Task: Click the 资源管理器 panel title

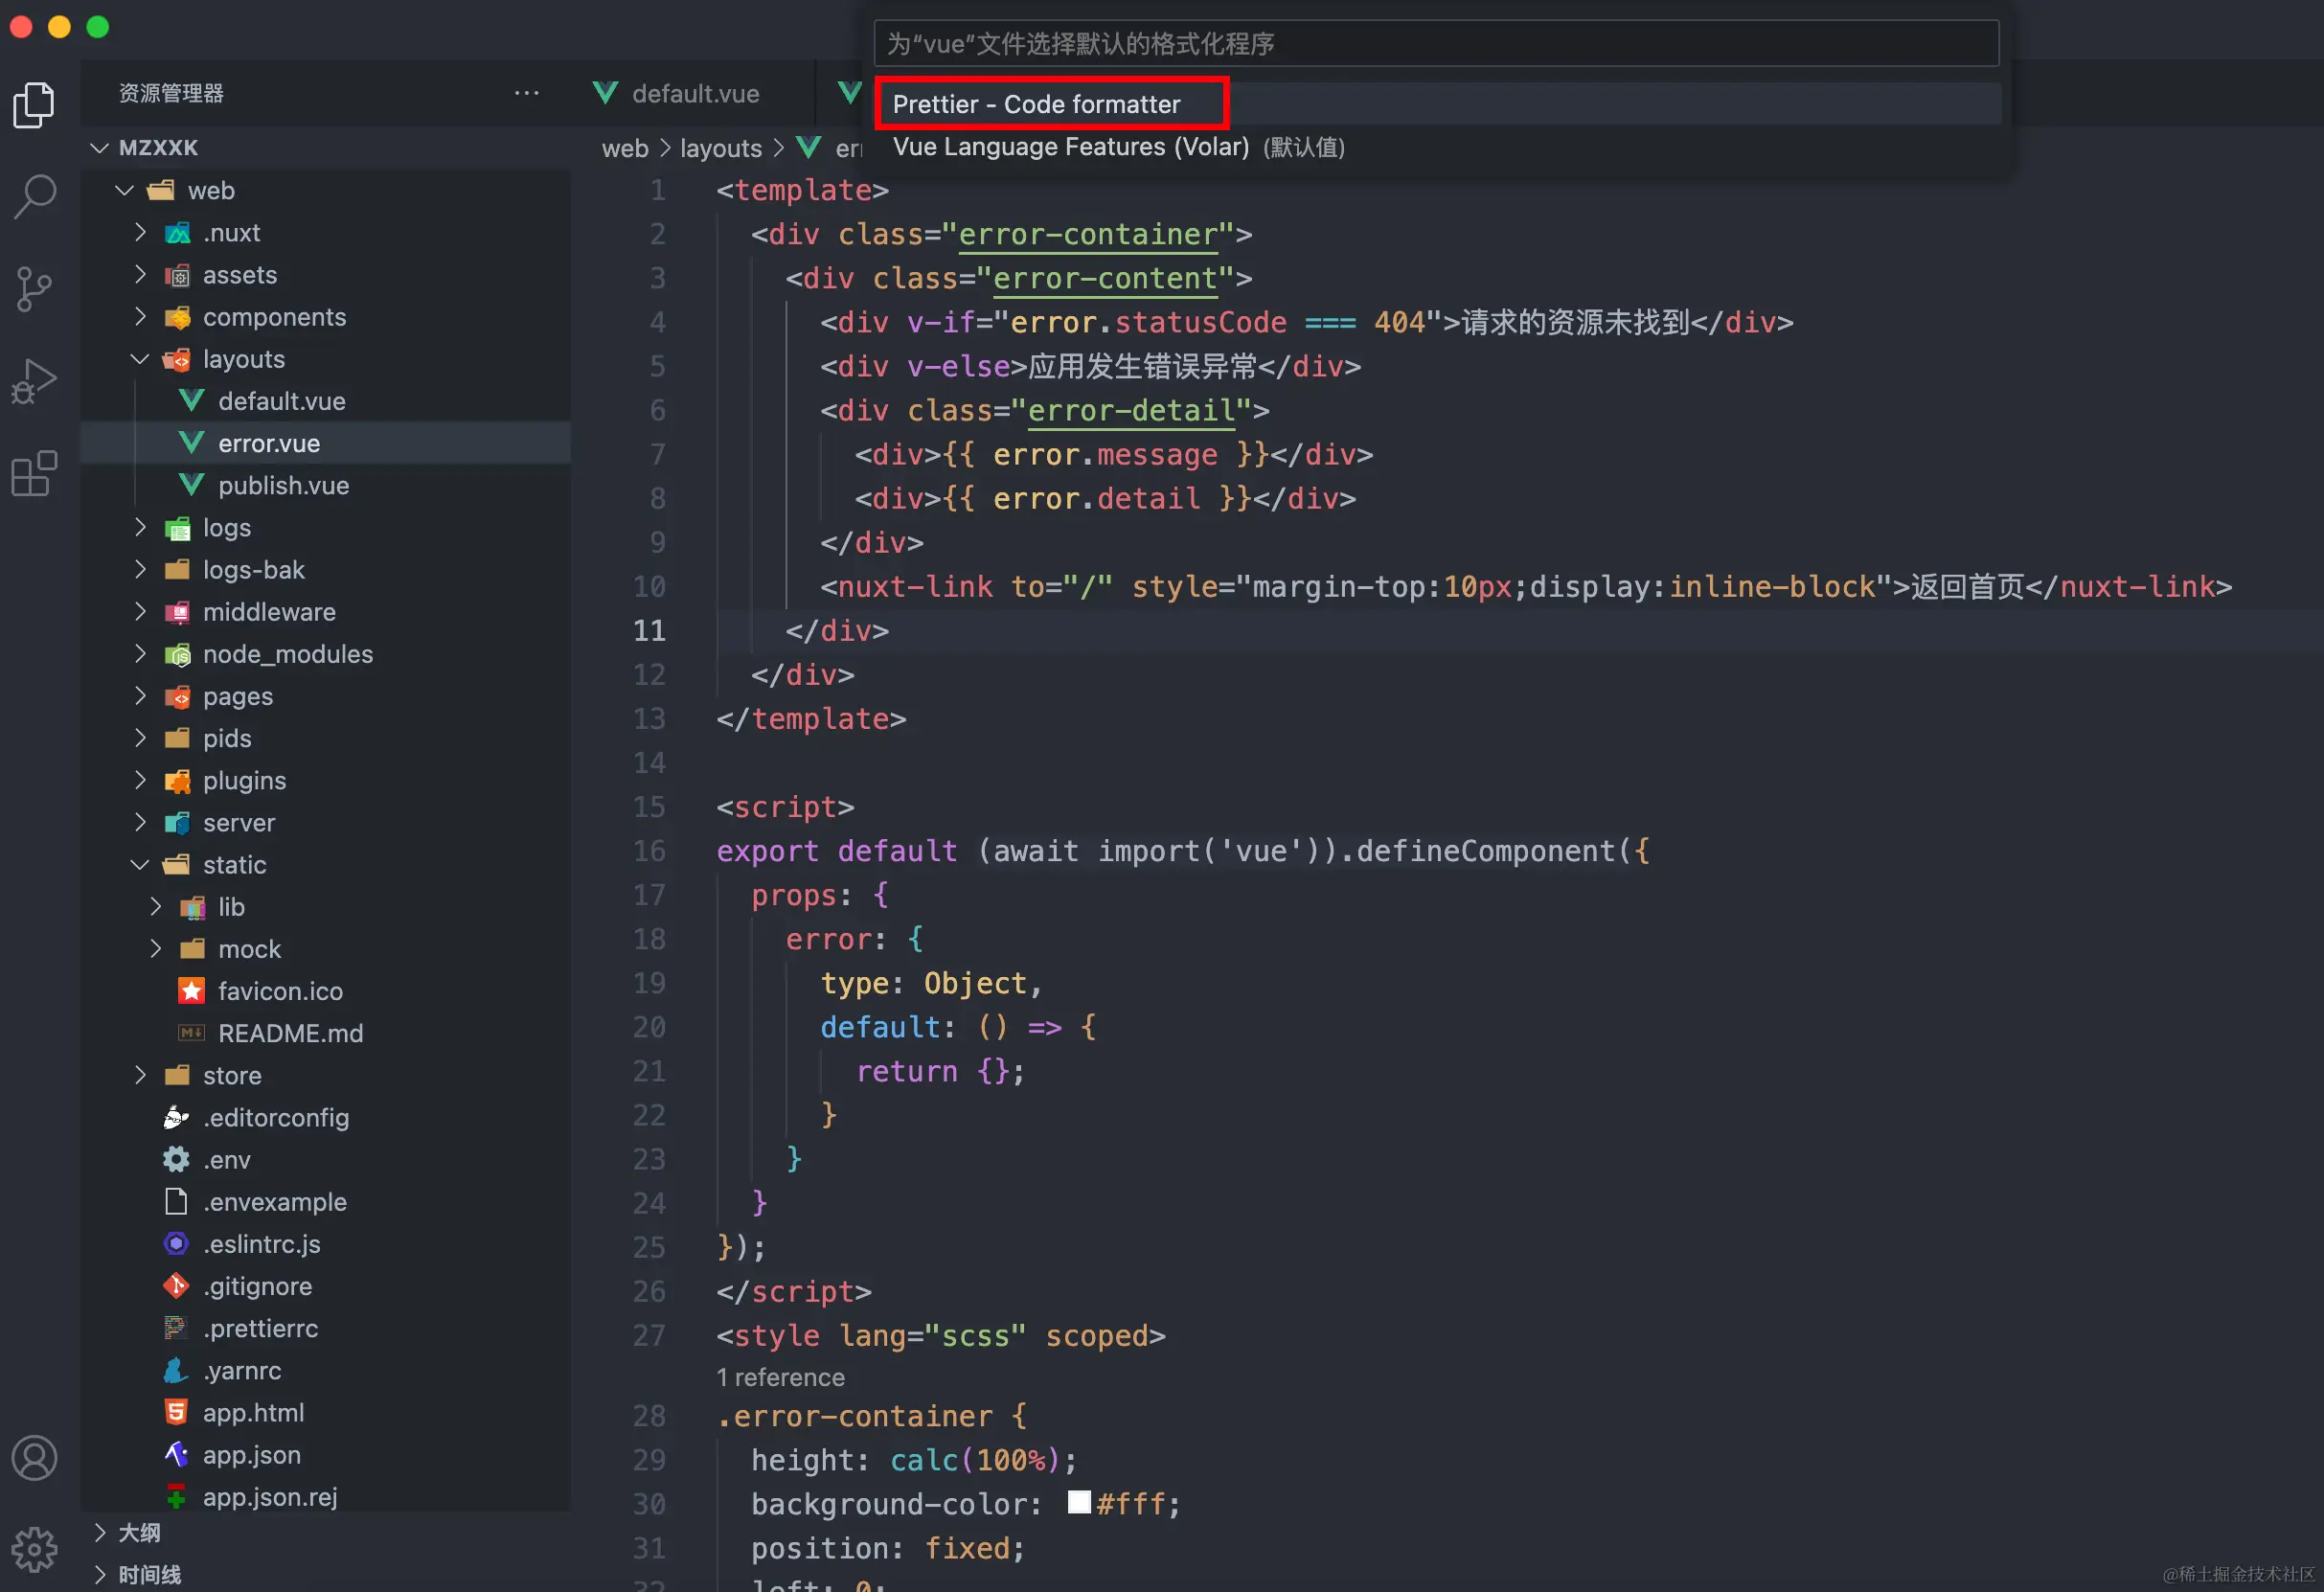Action: (171, 93)
